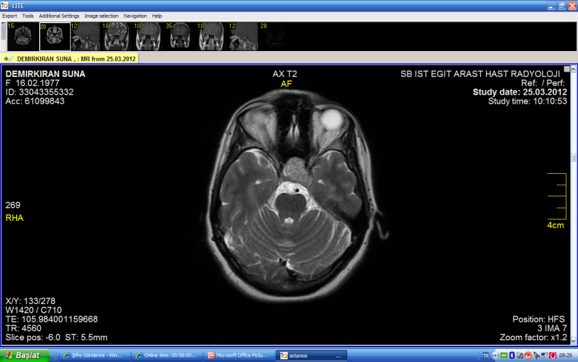The width and height of the screenshot is (578, 362).
Task: Open the Tools menu
Action: click(28, 16)
